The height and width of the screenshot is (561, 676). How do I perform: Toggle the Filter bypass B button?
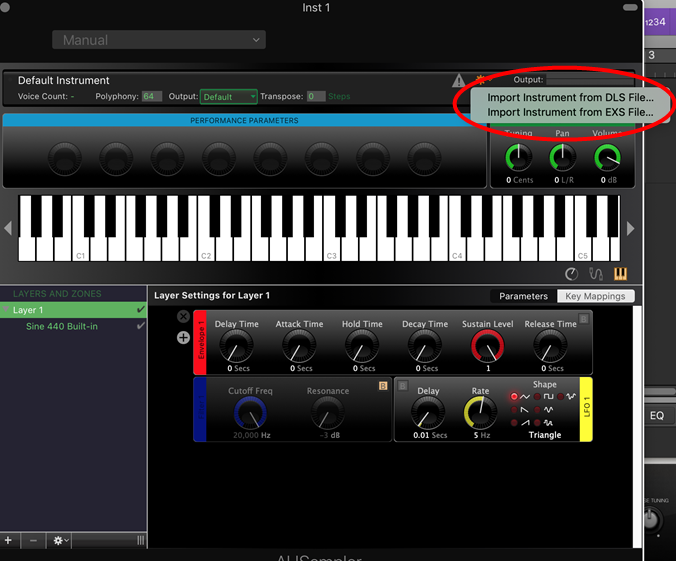(383, 385)
